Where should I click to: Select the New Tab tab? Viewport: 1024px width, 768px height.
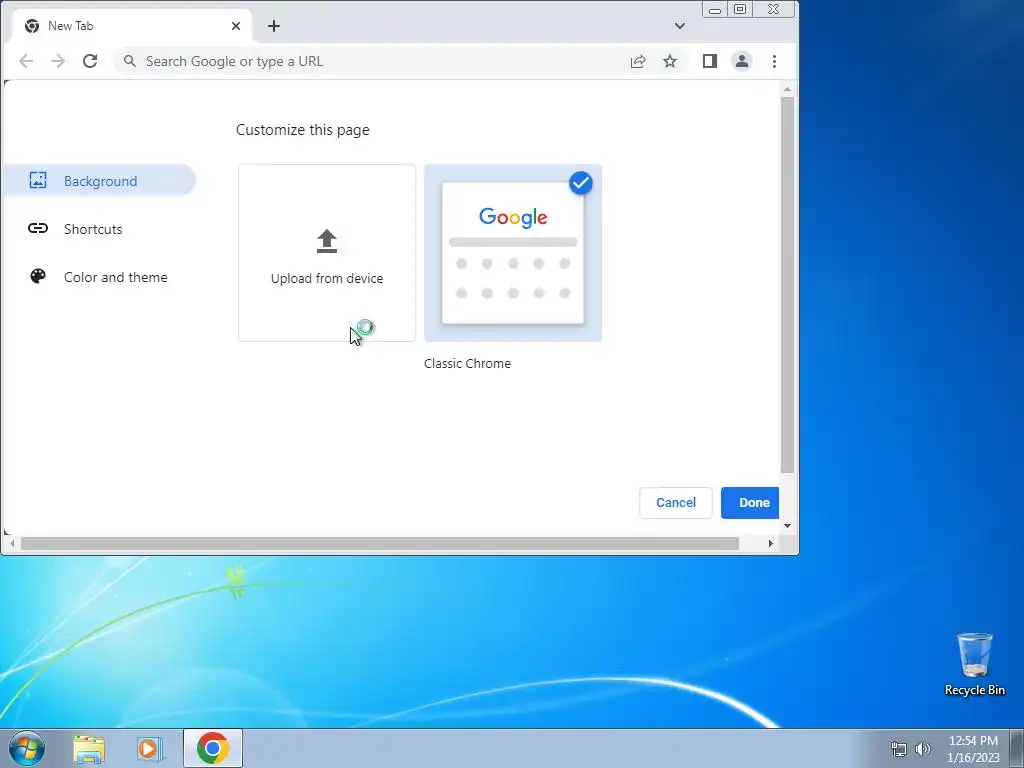pyautogui.click(x=131, y=26)
